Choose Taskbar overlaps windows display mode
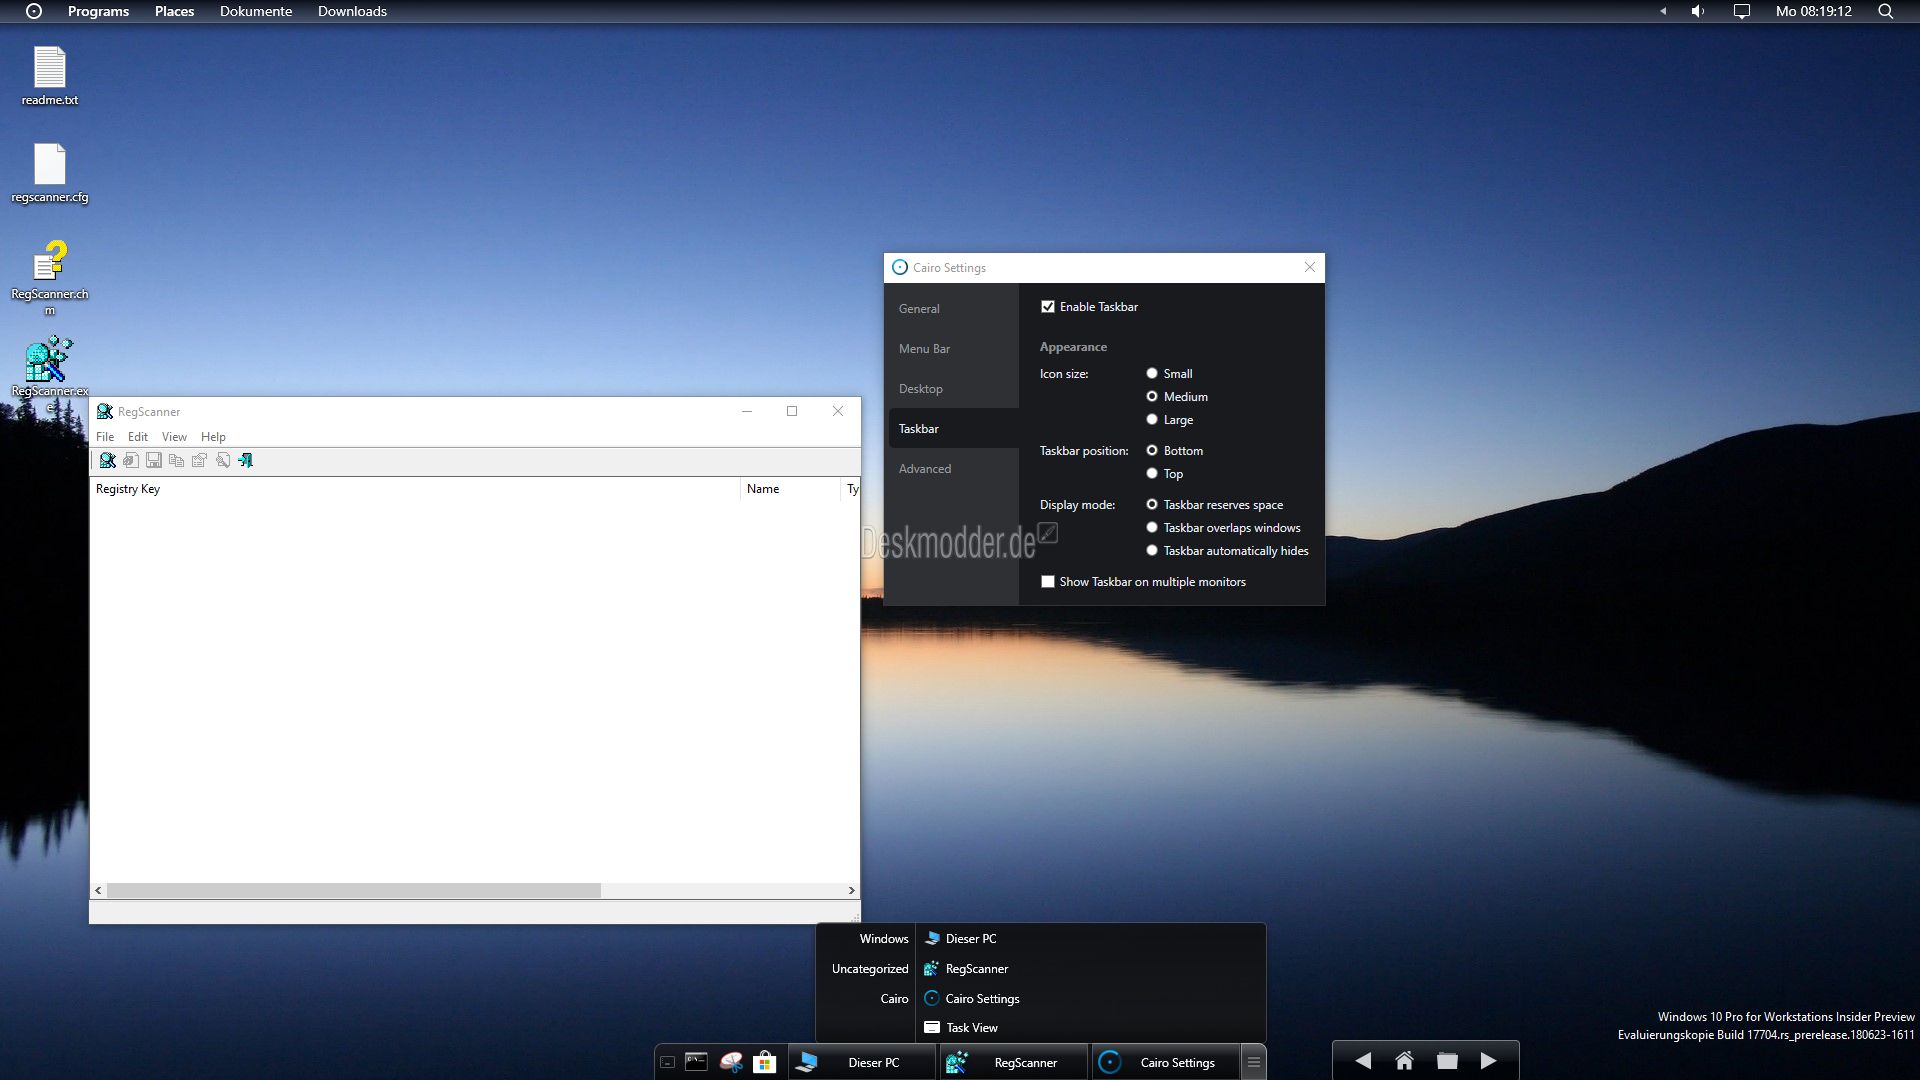The height and width of the screenshot is (1080, 1920). [x=1152, y=527]
